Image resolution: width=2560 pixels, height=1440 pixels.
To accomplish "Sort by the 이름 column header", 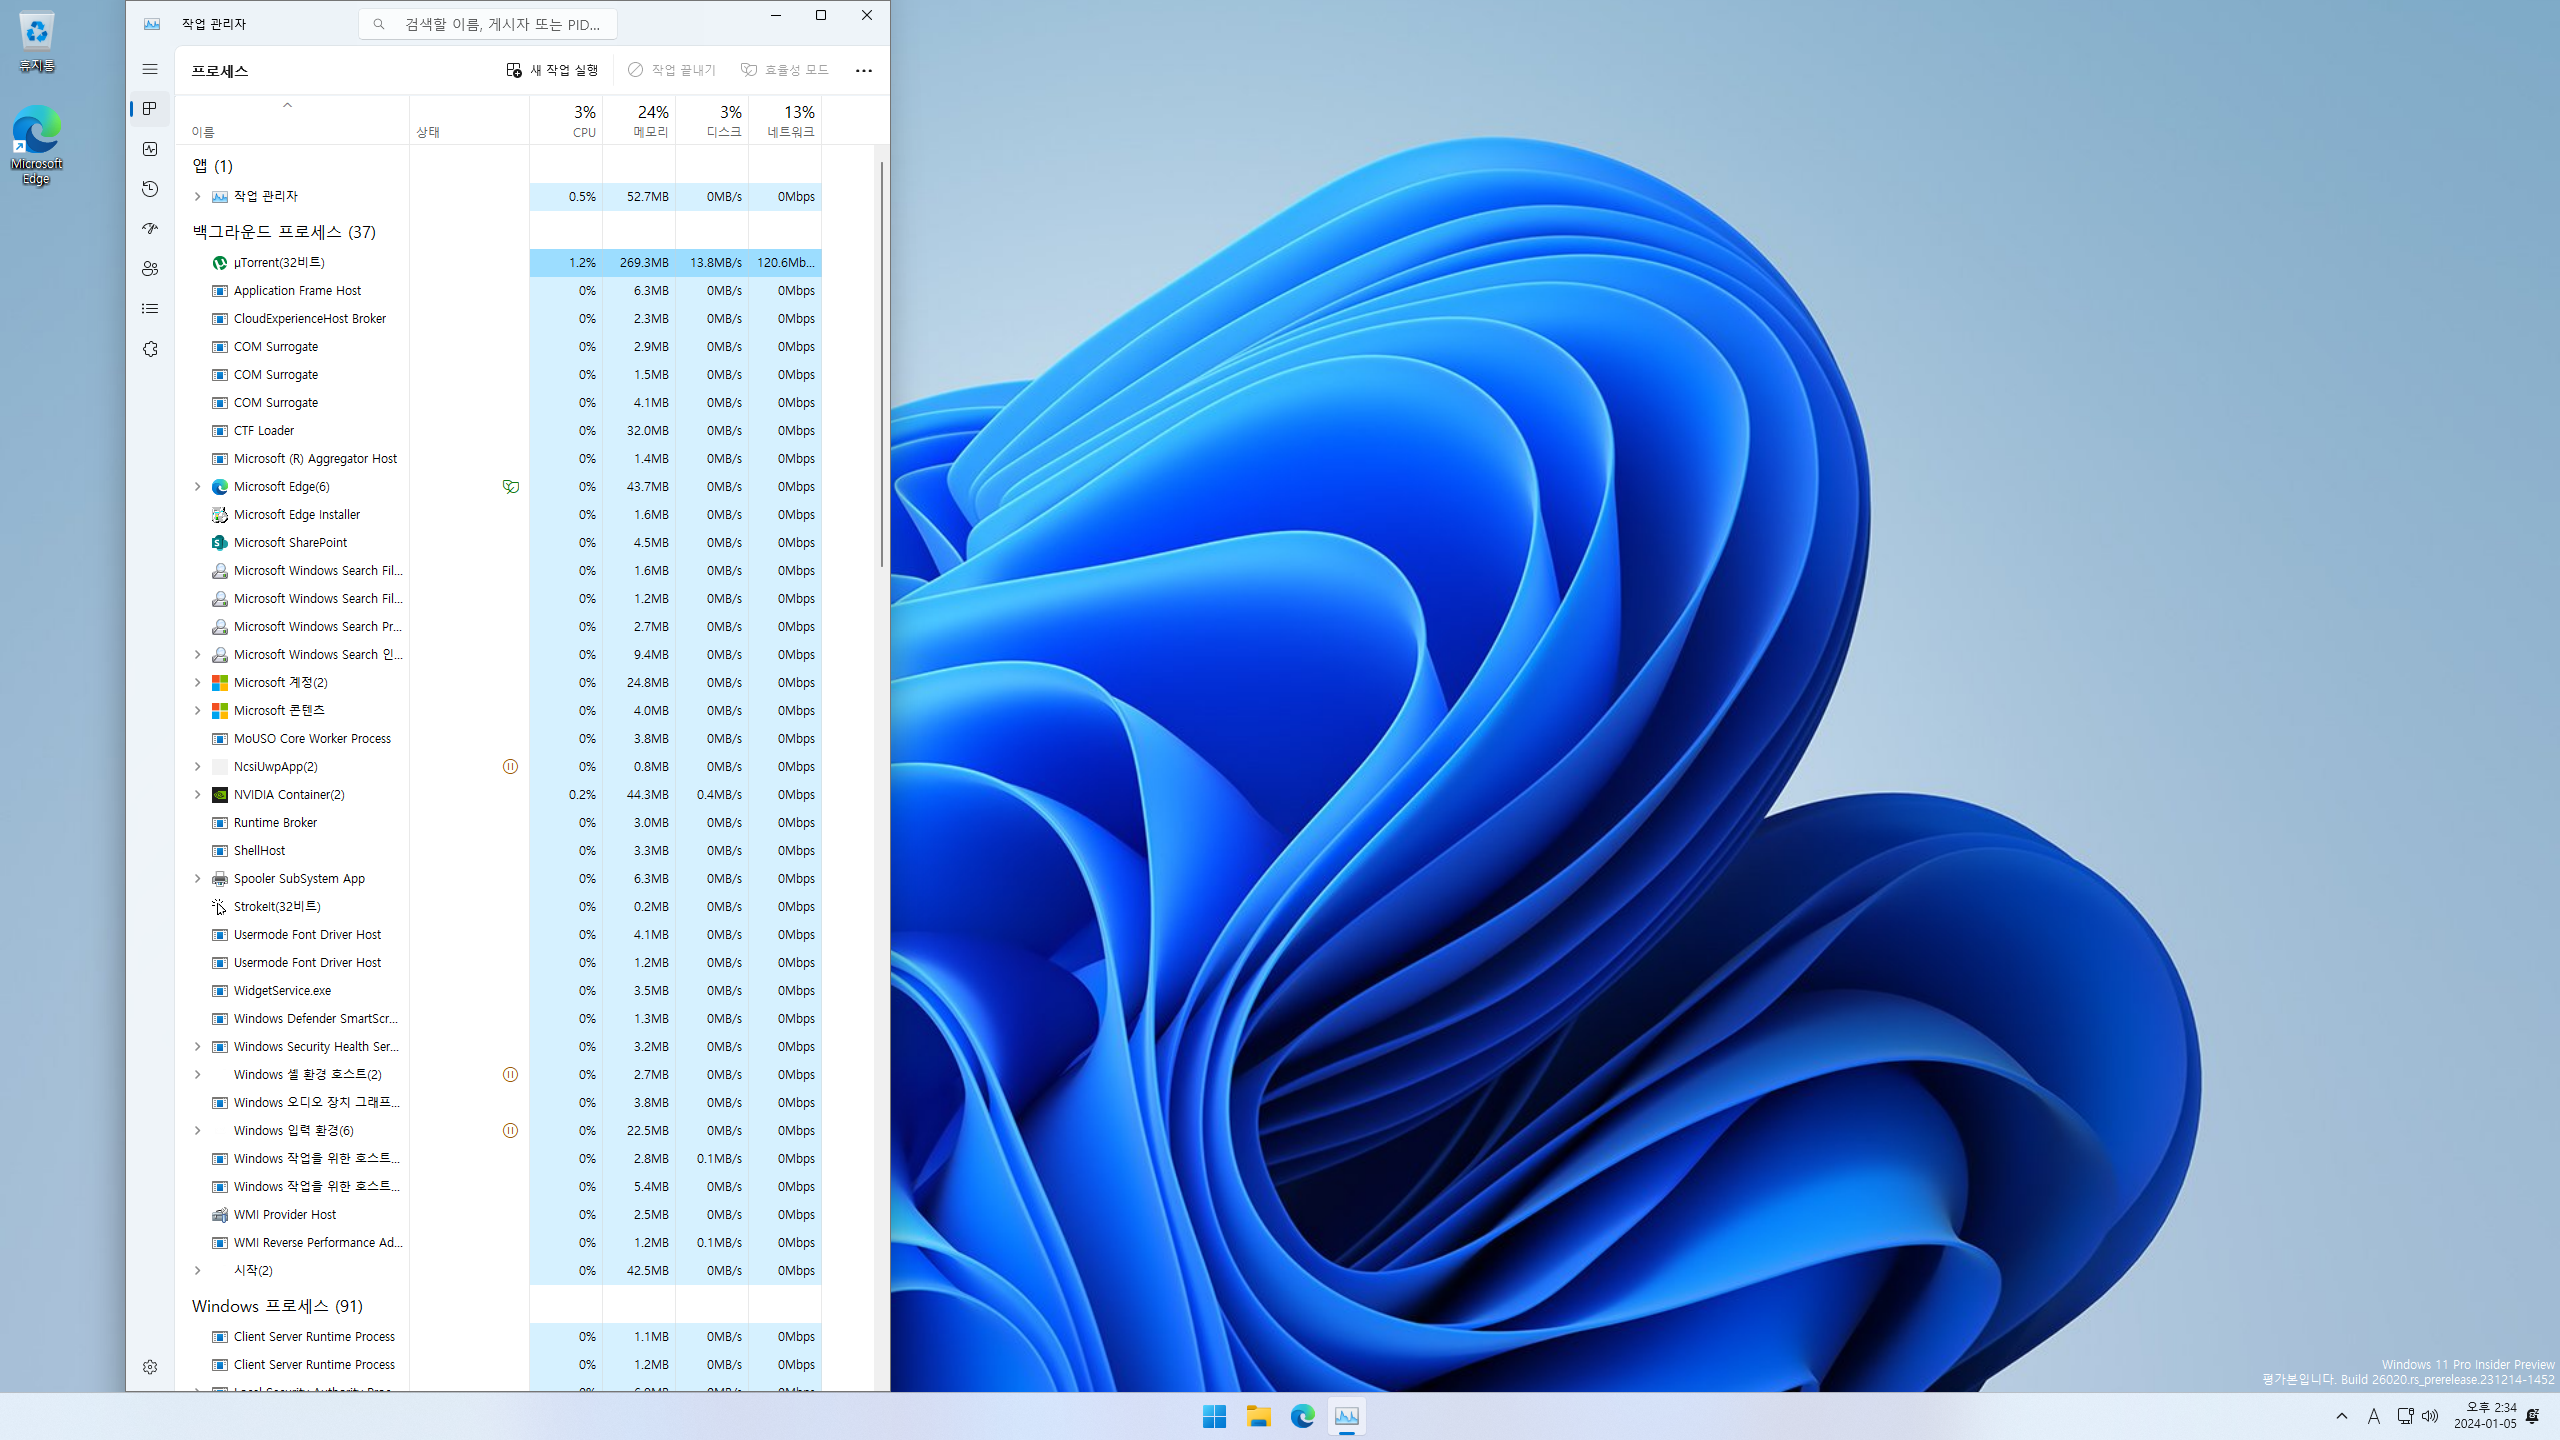I will (x=292, y=120).
